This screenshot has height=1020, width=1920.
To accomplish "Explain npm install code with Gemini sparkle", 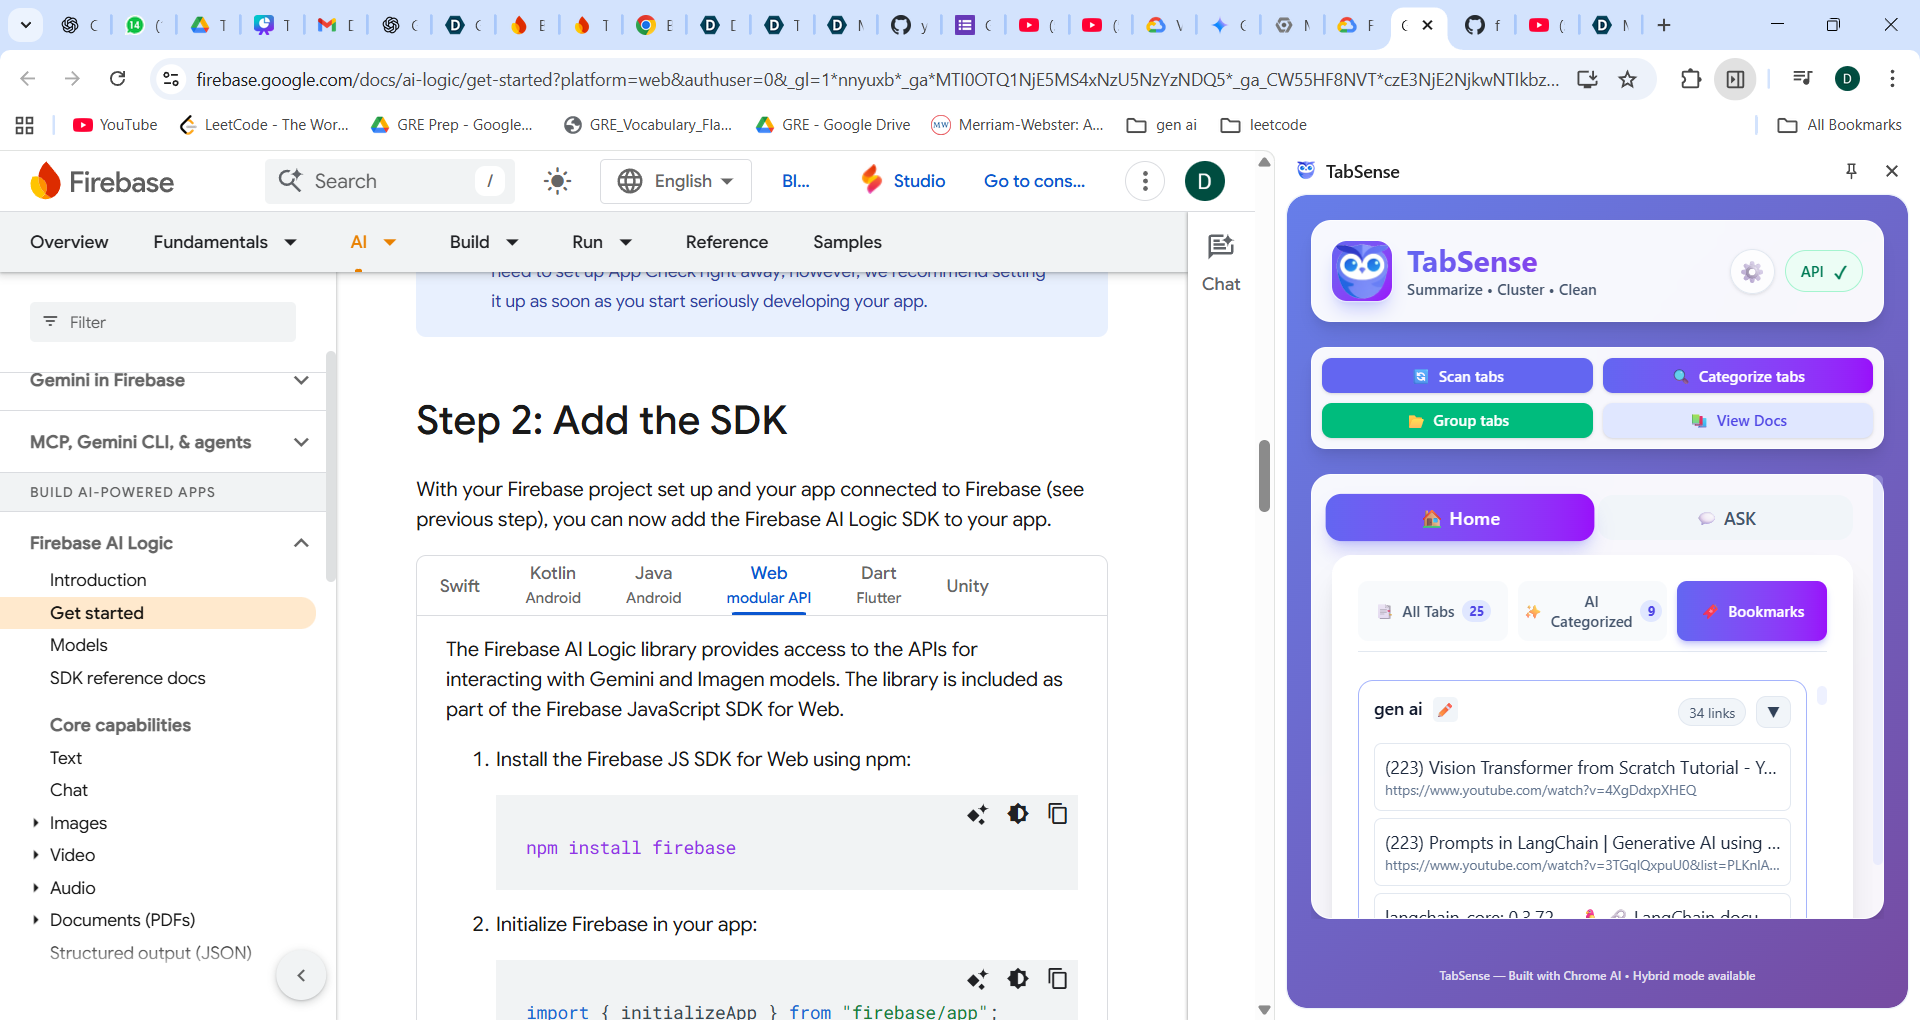I will 977,814.
